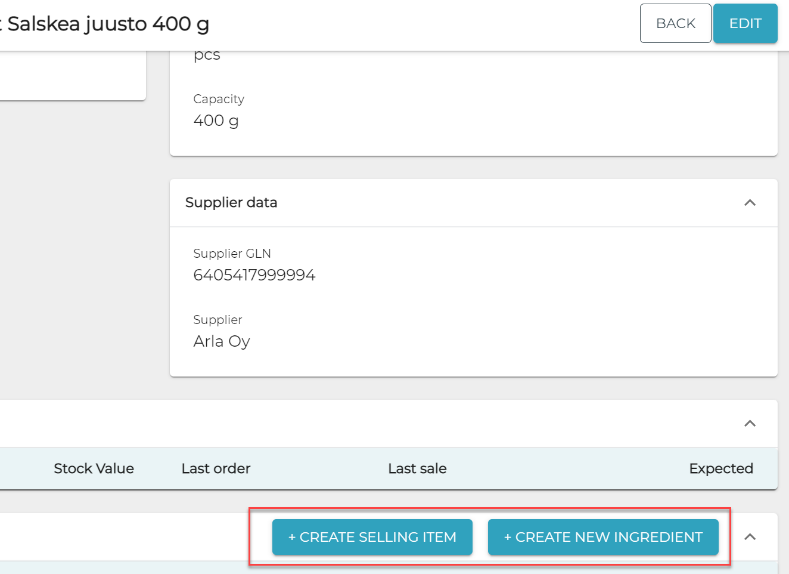Select the Expected column header
Screen dimensions: 789x574
click(720, 468)
